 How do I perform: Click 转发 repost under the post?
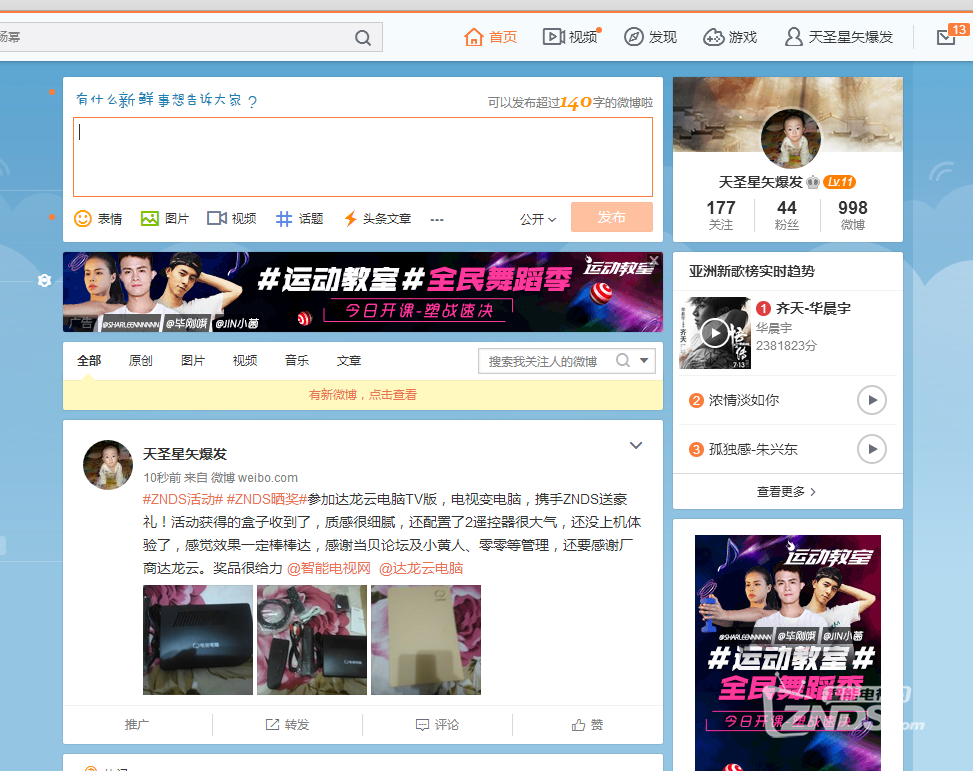[x=287, y=724]
